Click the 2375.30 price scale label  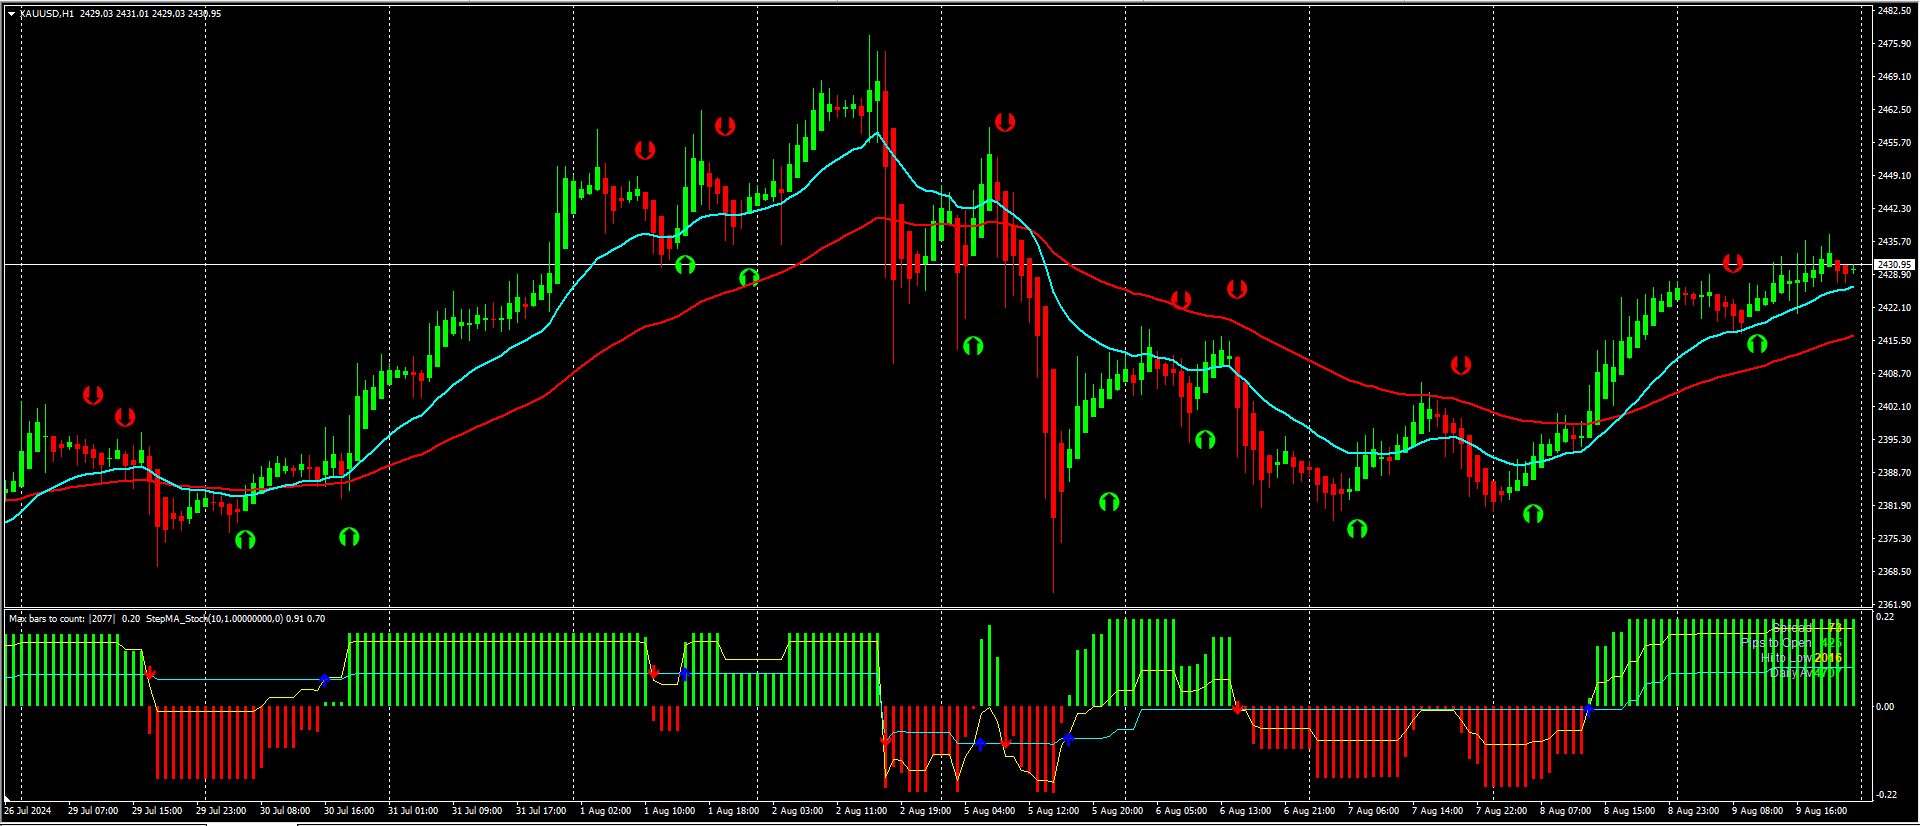click(x=1895, y=539)
